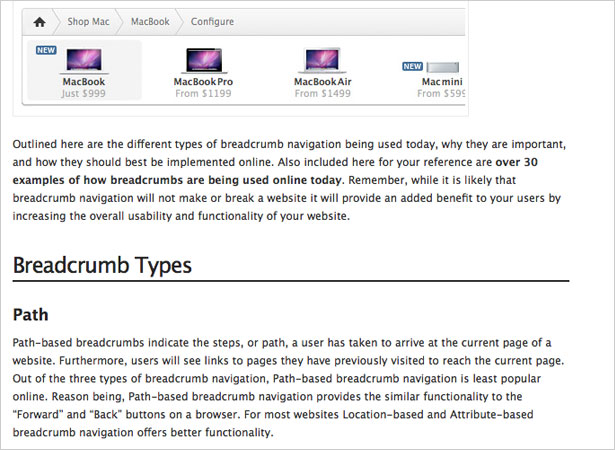Select the Shop Mac breadcrumb
This screenshot has height=450, width=615.
point(88,22)
